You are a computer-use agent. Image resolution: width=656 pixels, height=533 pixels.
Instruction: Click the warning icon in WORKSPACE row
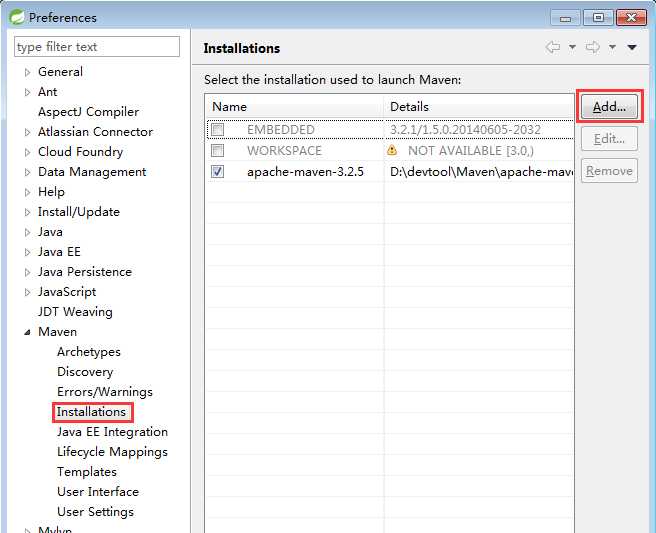coord(392,150)
